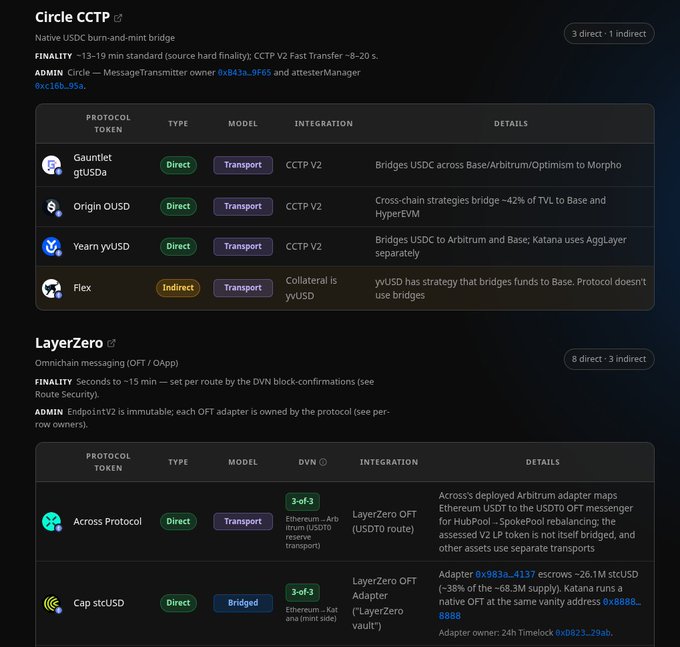Click the '3 direct · 1 indirect' badge
The image size is (680, 647).
pyautogui.click(x=609, y=34)
